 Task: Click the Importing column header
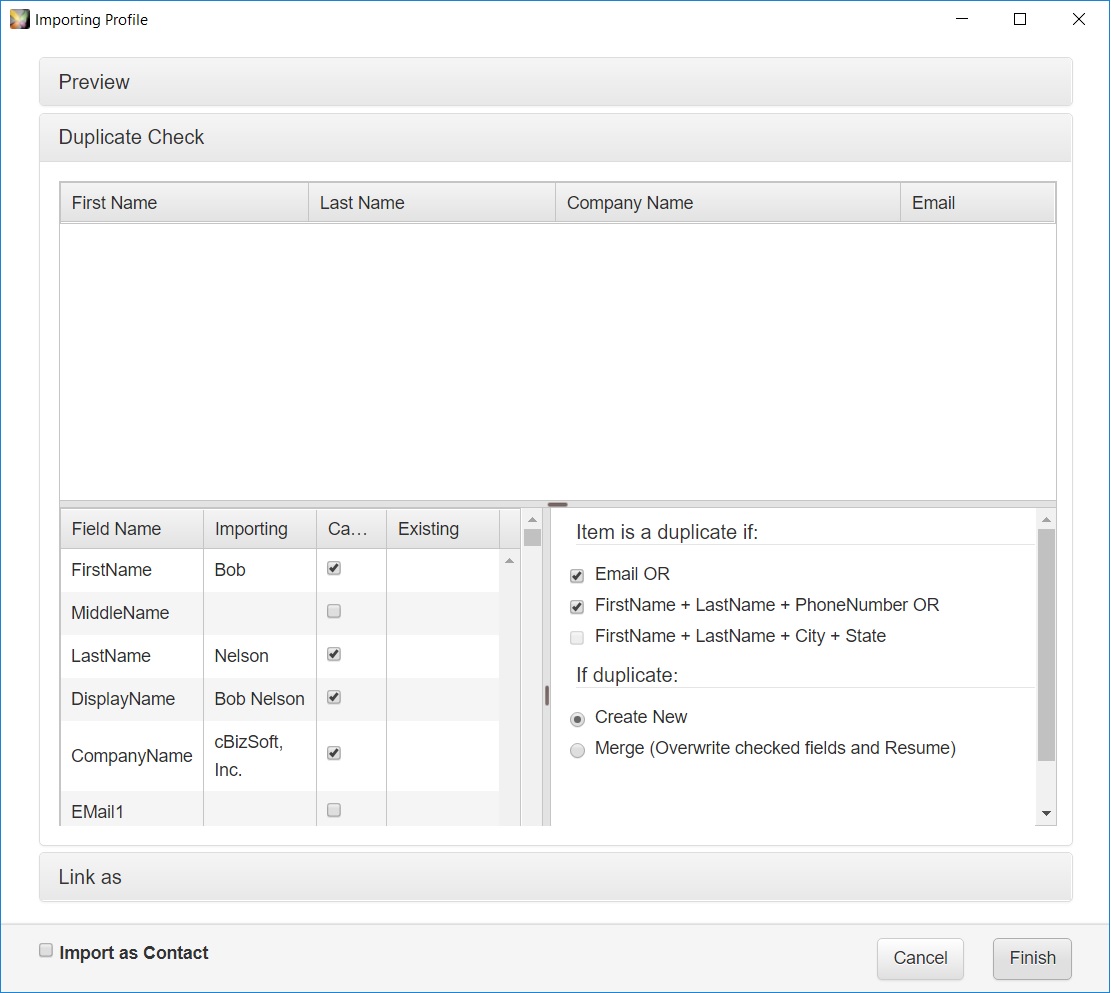point(260,529)
